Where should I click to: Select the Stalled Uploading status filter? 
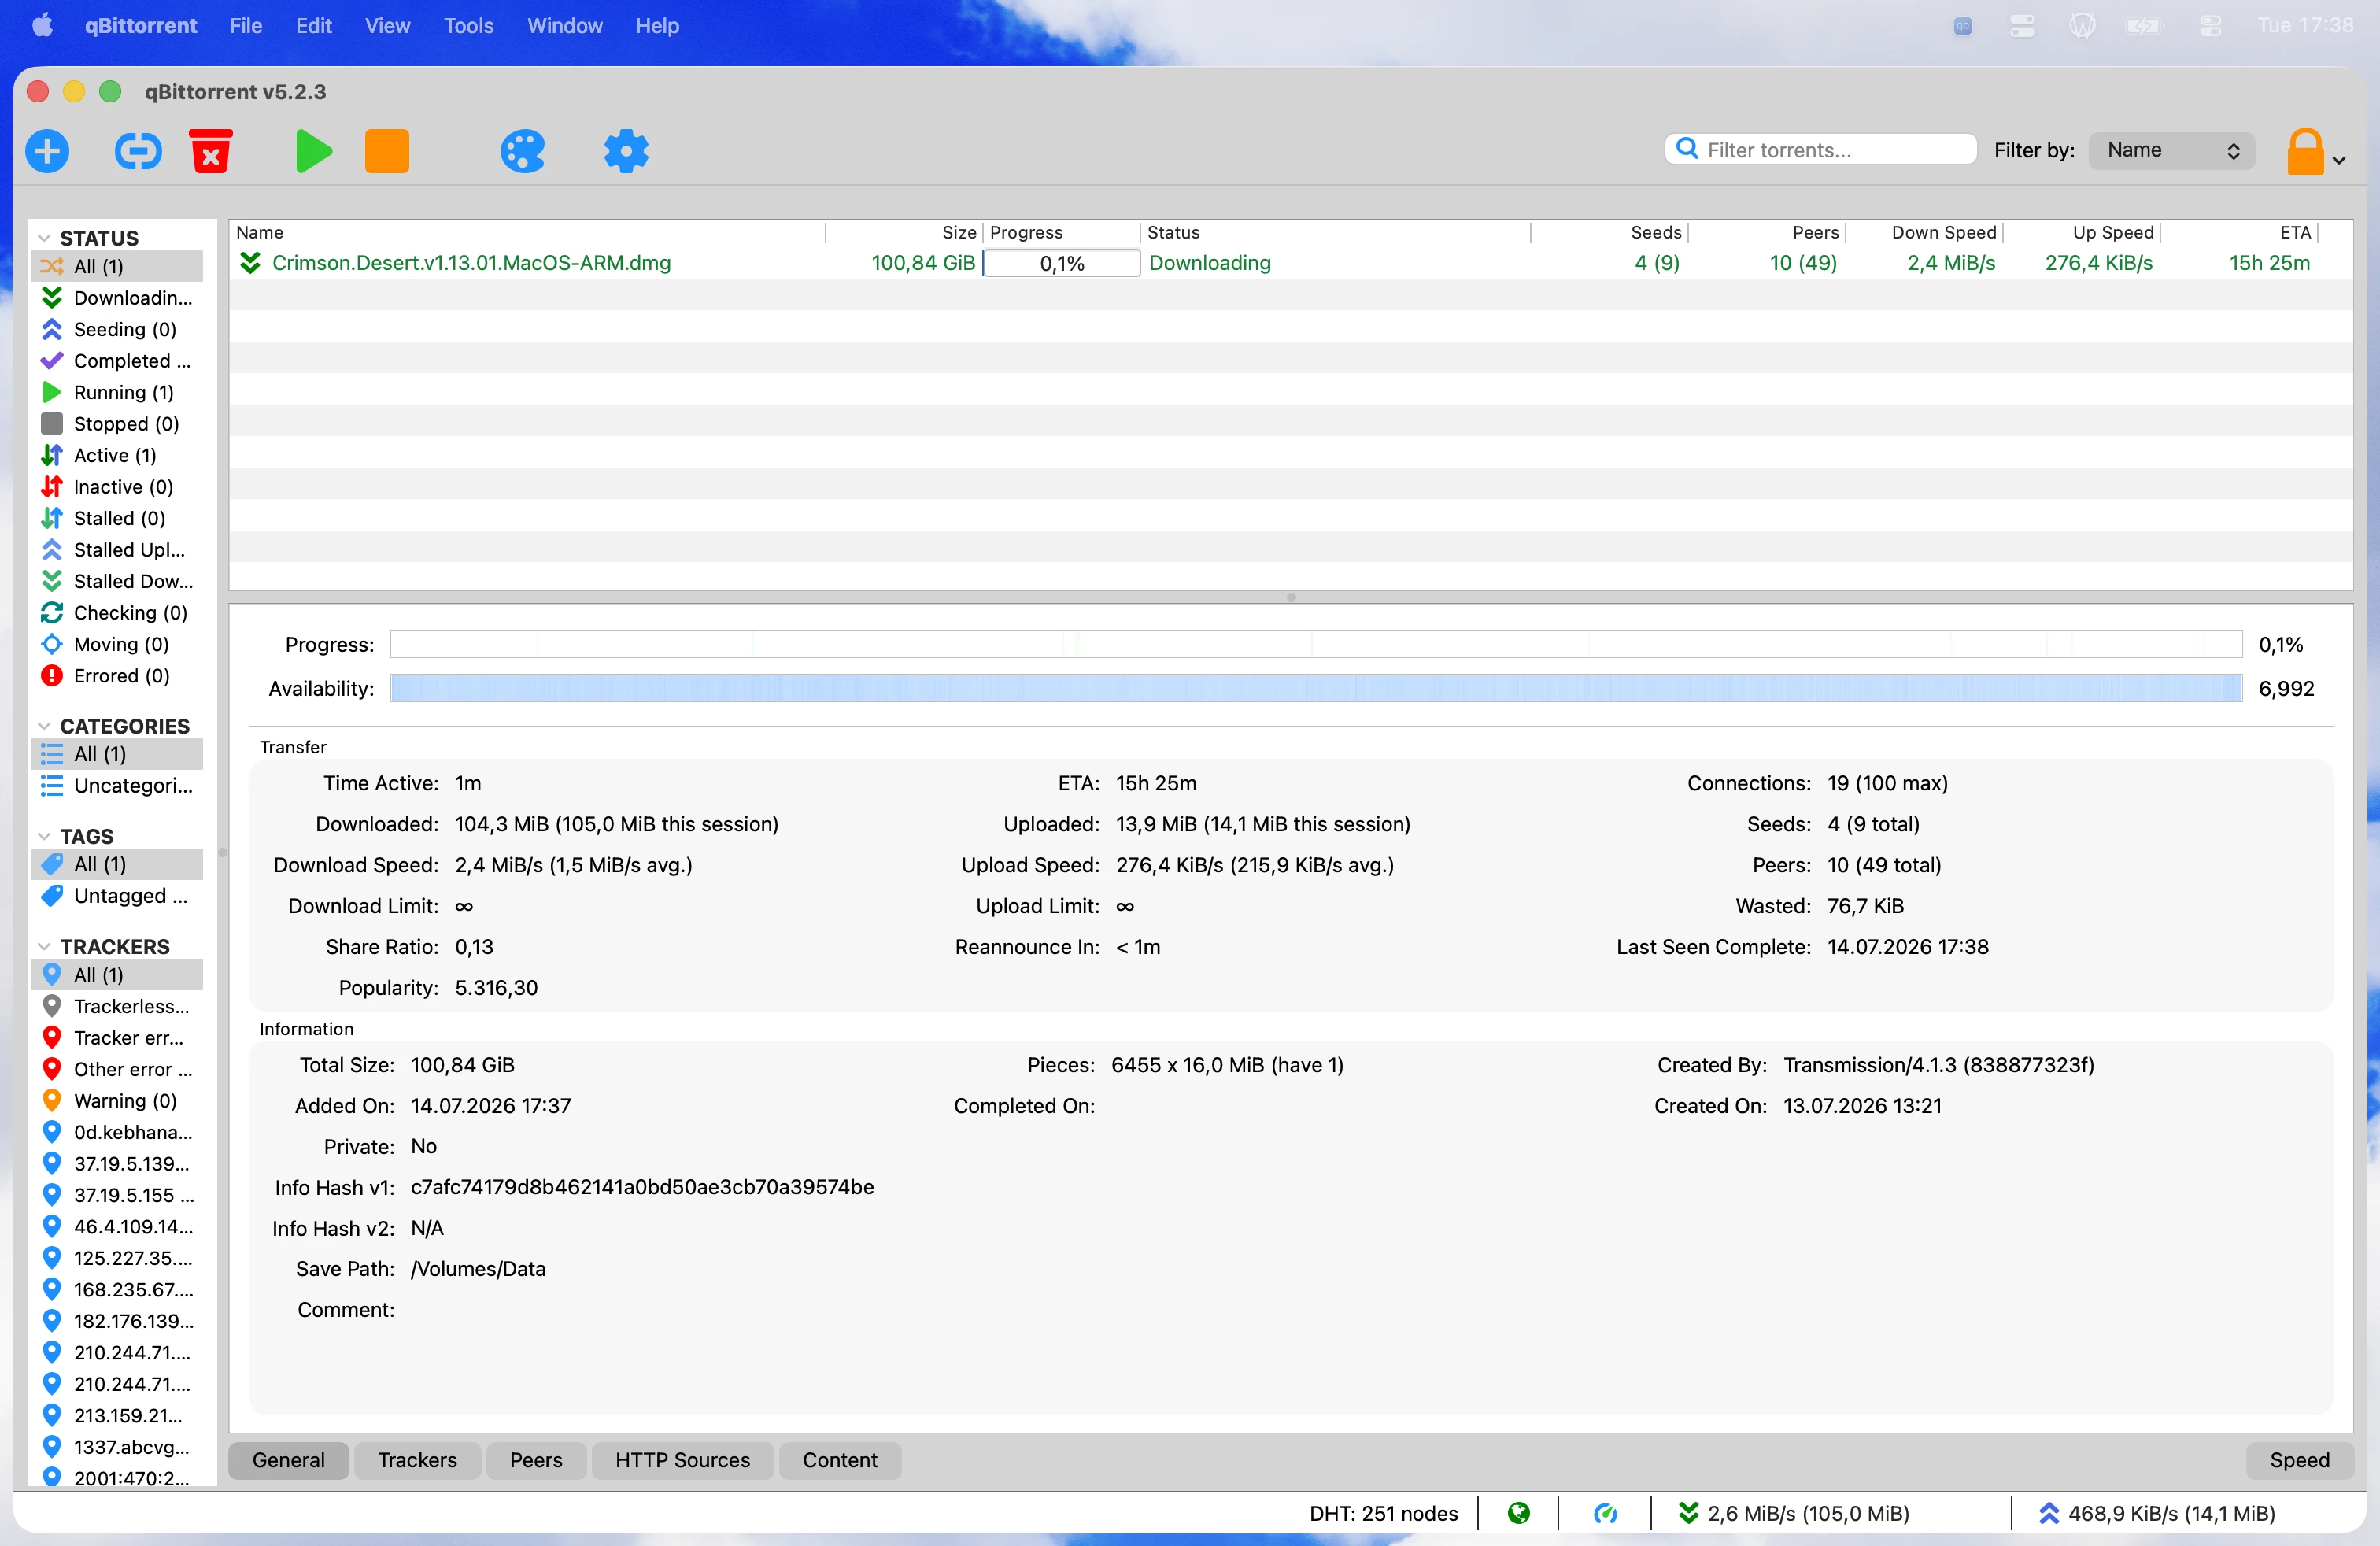118,550
